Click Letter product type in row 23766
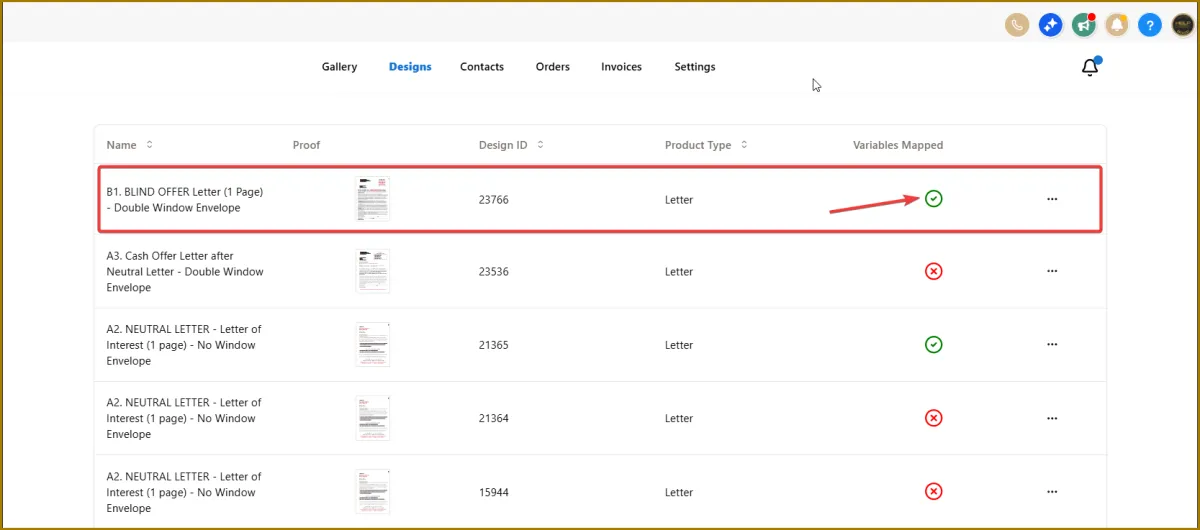 (x=679, y=200)
